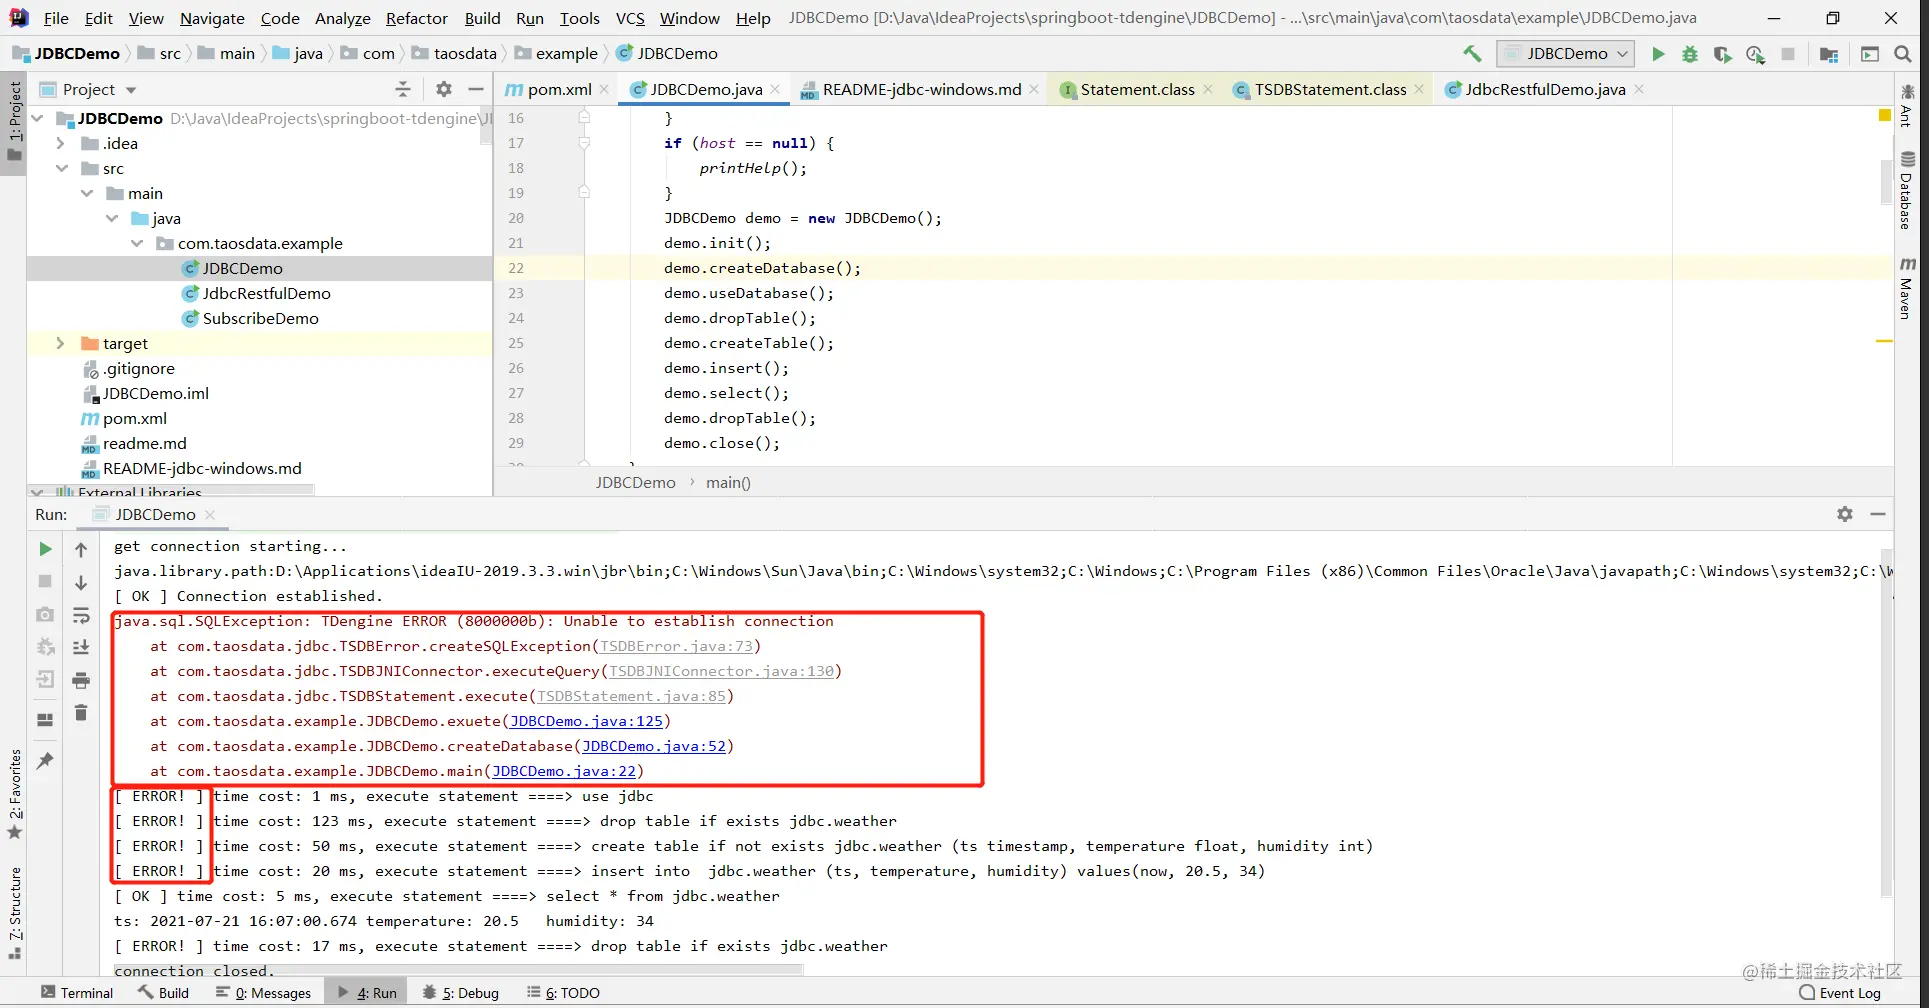The width and height of the screenshot is (1929, 1008).
Task: Build project with hammer icon
Action: coord(1472,54)
